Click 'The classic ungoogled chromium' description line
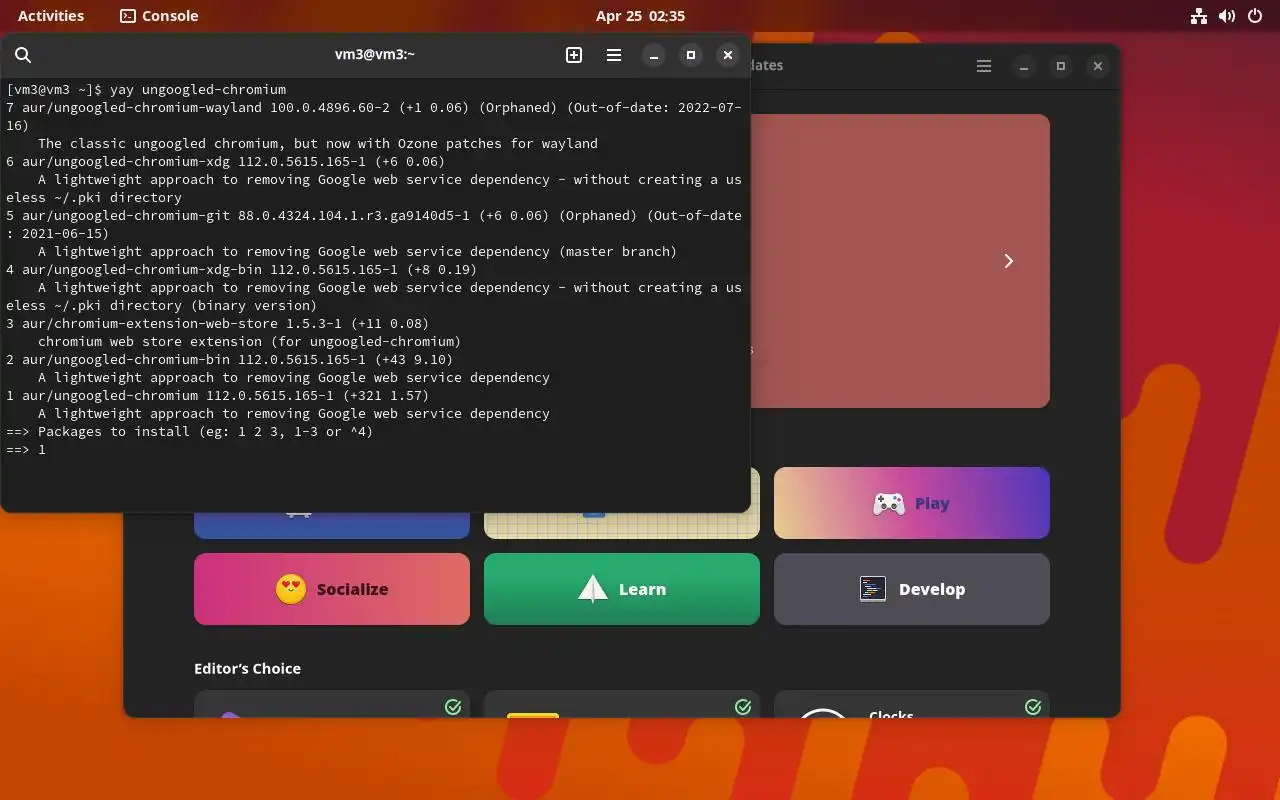The image size is (1280, 800). (318, 144)
